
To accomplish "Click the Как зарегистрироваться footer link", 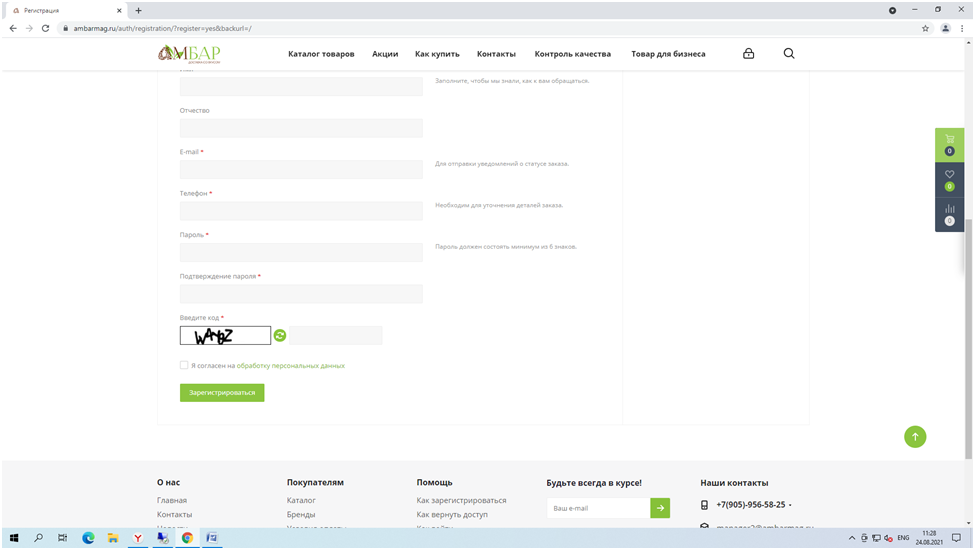I will (461, 500).
